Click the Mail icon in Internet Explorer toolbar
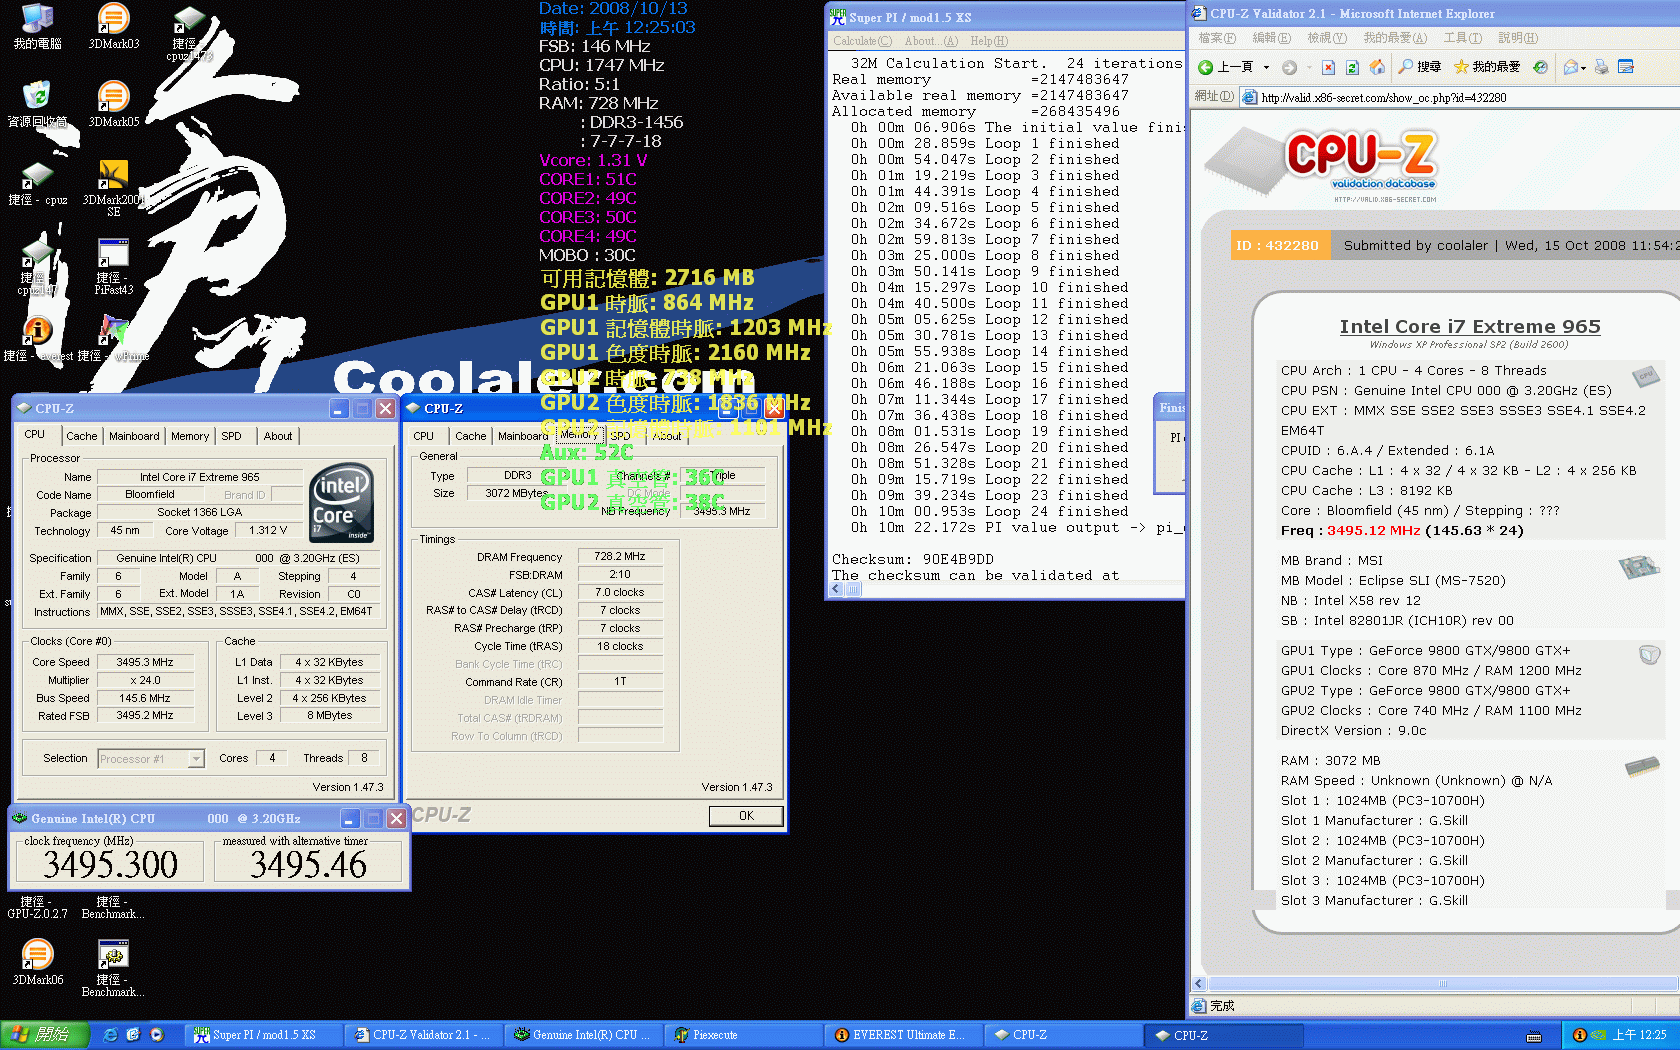The width and height of the screenshot is (1680, 1050). click(x=1570, y=67)
